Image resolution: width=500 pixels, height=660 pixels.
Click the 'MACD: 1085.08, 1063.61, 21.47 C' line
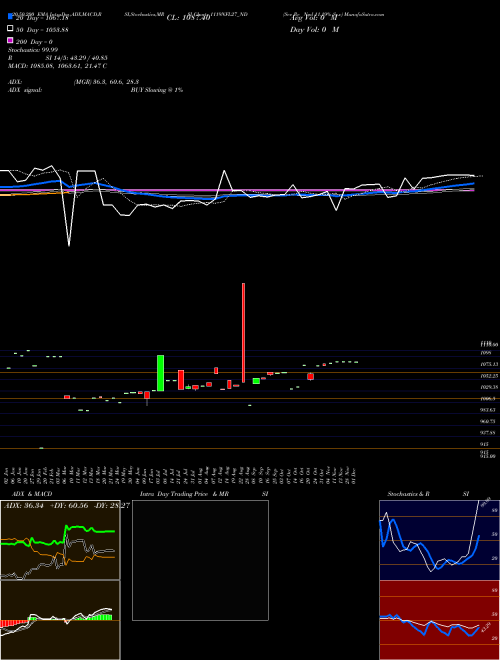coord(57,66)
